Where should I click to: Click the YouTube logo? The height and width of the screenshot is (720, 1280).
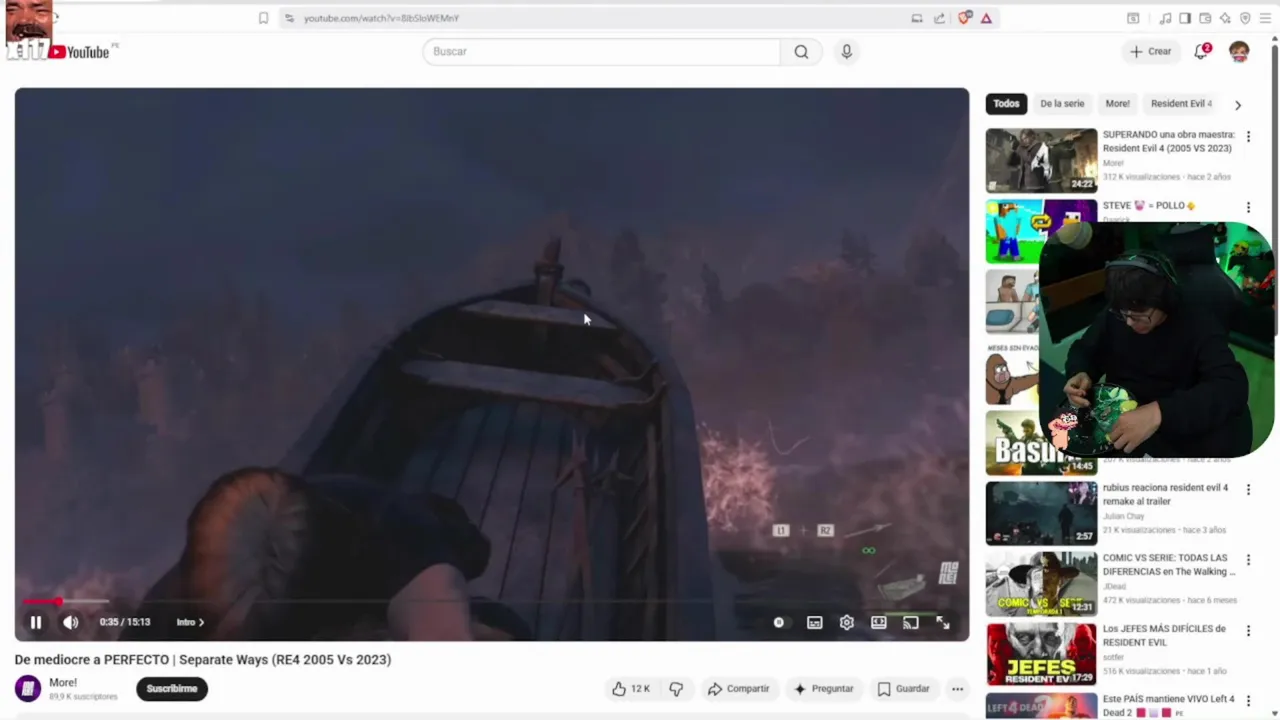click(x=80, y=52)
